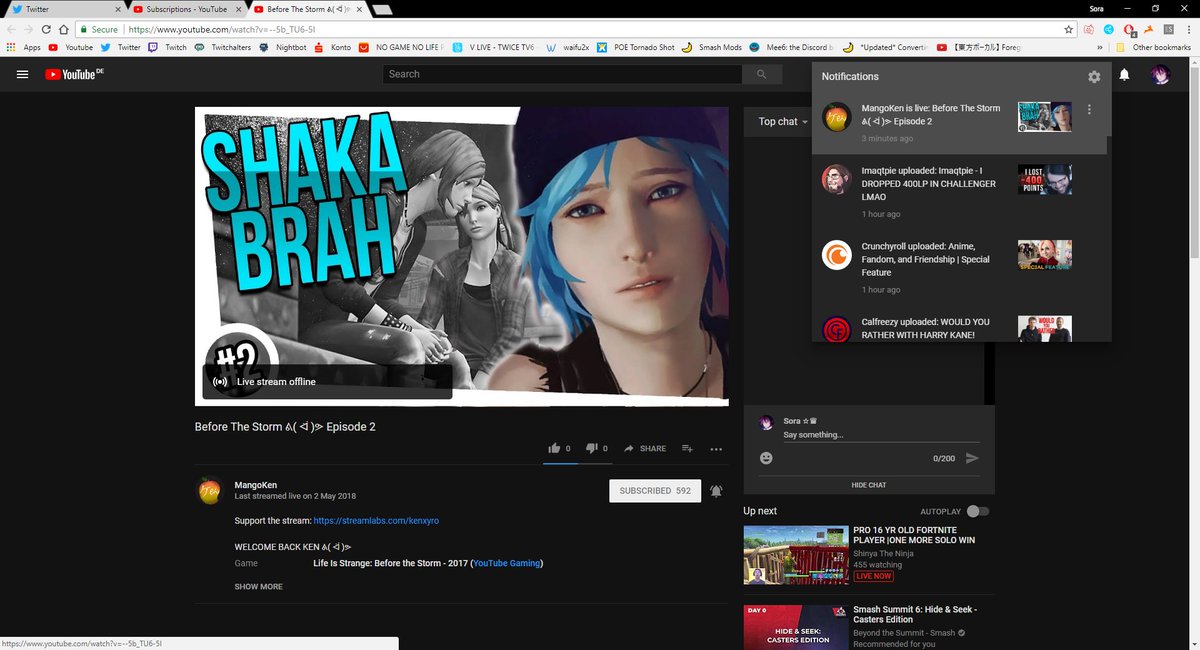Open Smash Summit 6 Hide & Seek thumbnail
The width and height of the screenshot is (1200, 650).
796,627
